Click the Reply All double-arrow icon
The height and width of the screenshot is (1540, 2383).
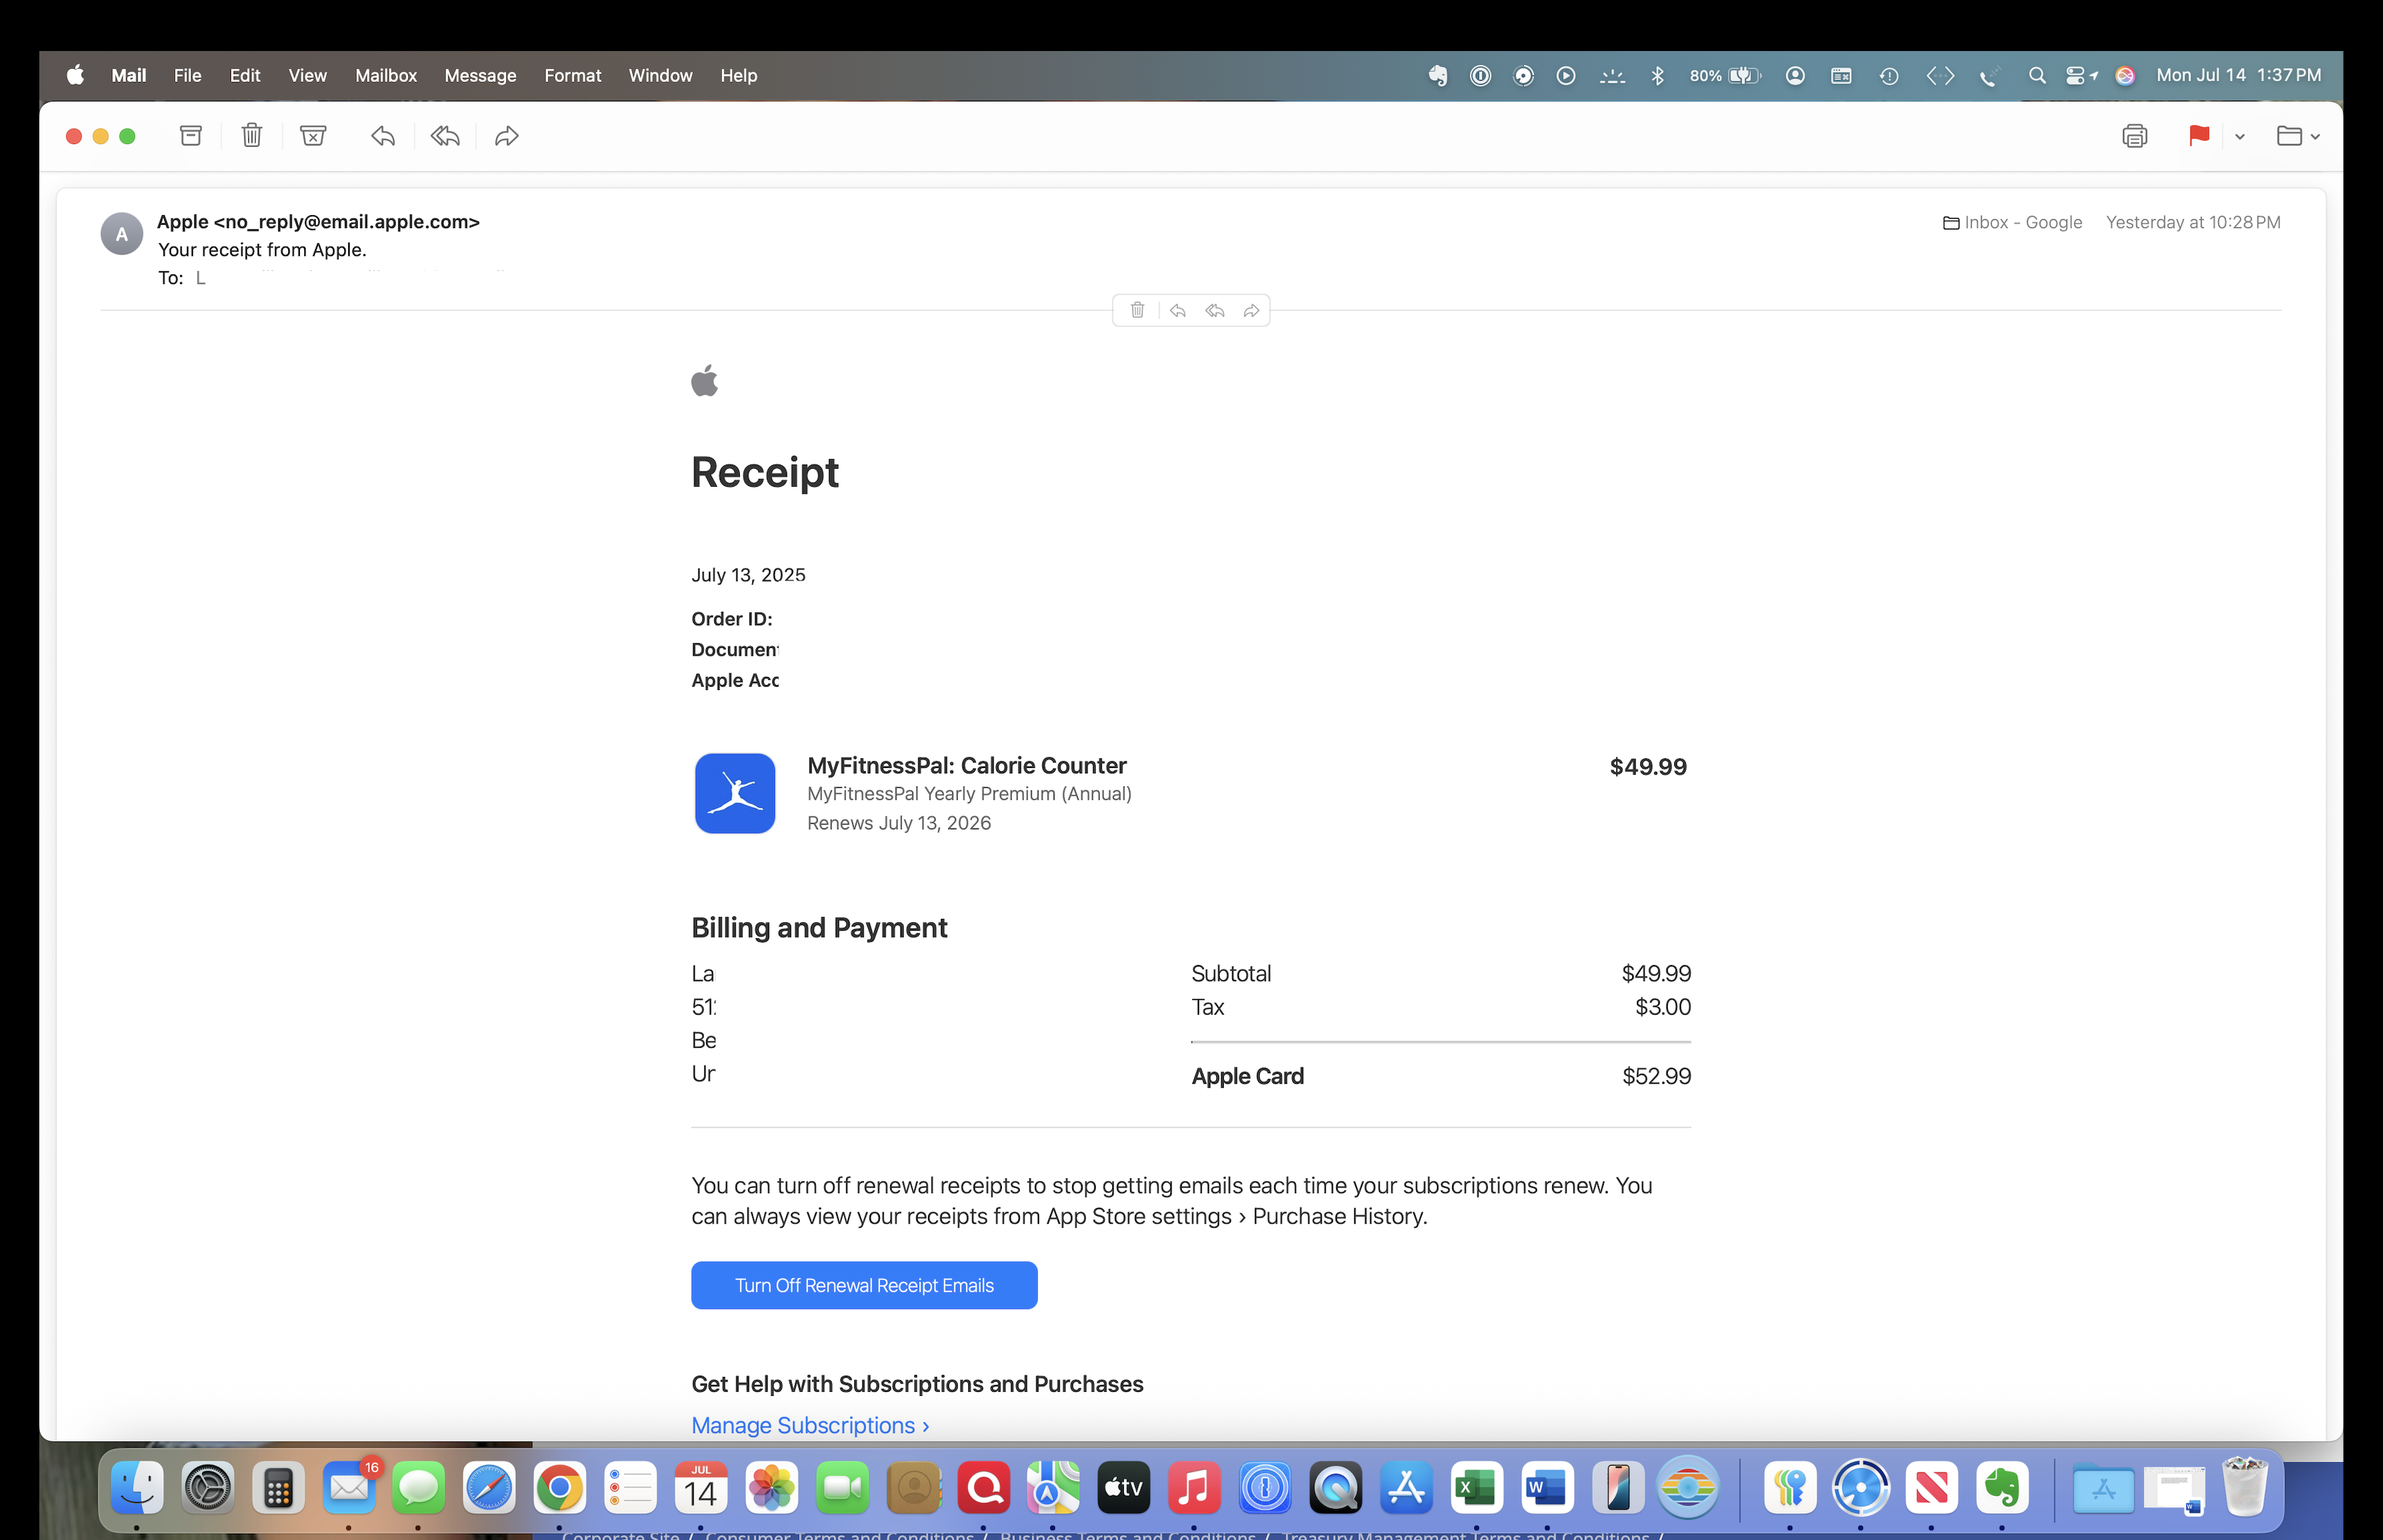[445, 136]
